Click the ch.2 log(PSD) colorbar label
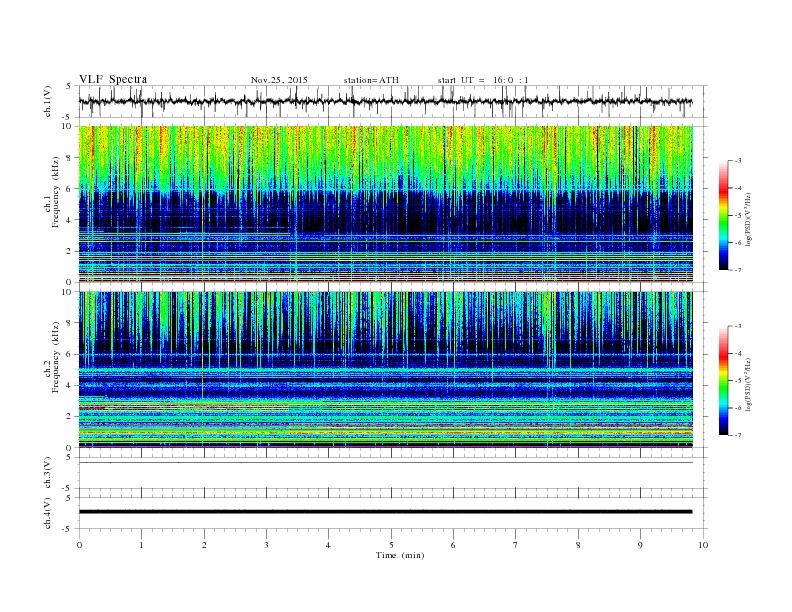Image resolution: width=792 pixels, height=612 pixels. (748, 384)
